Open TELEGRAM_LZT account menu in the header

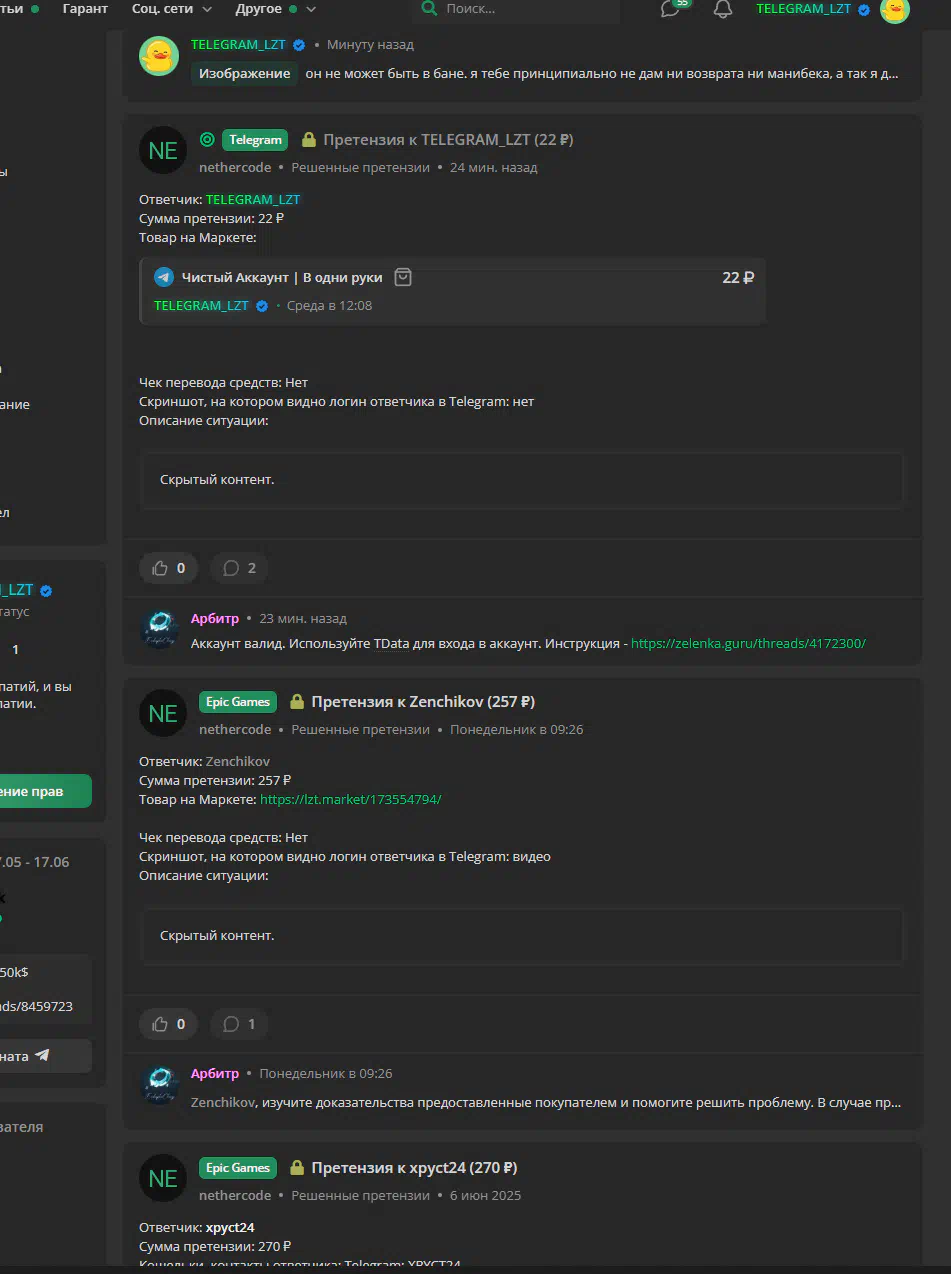[x=803, y=9]
